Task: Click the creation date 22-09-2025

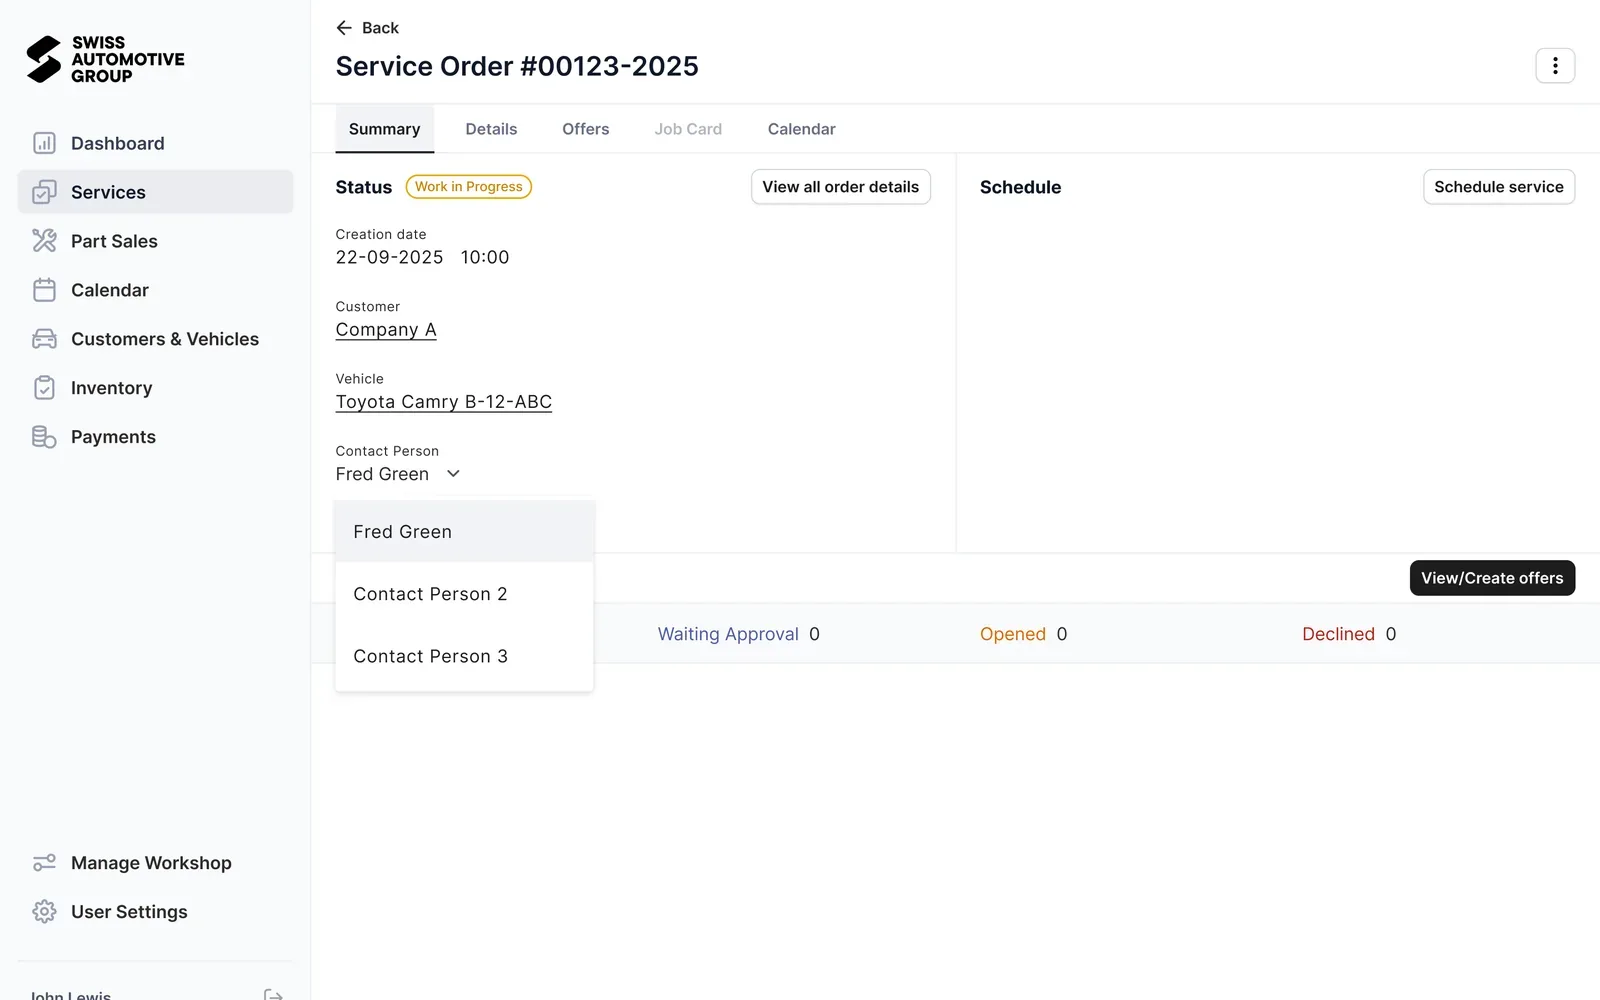Action: click(x=389, y=257)
